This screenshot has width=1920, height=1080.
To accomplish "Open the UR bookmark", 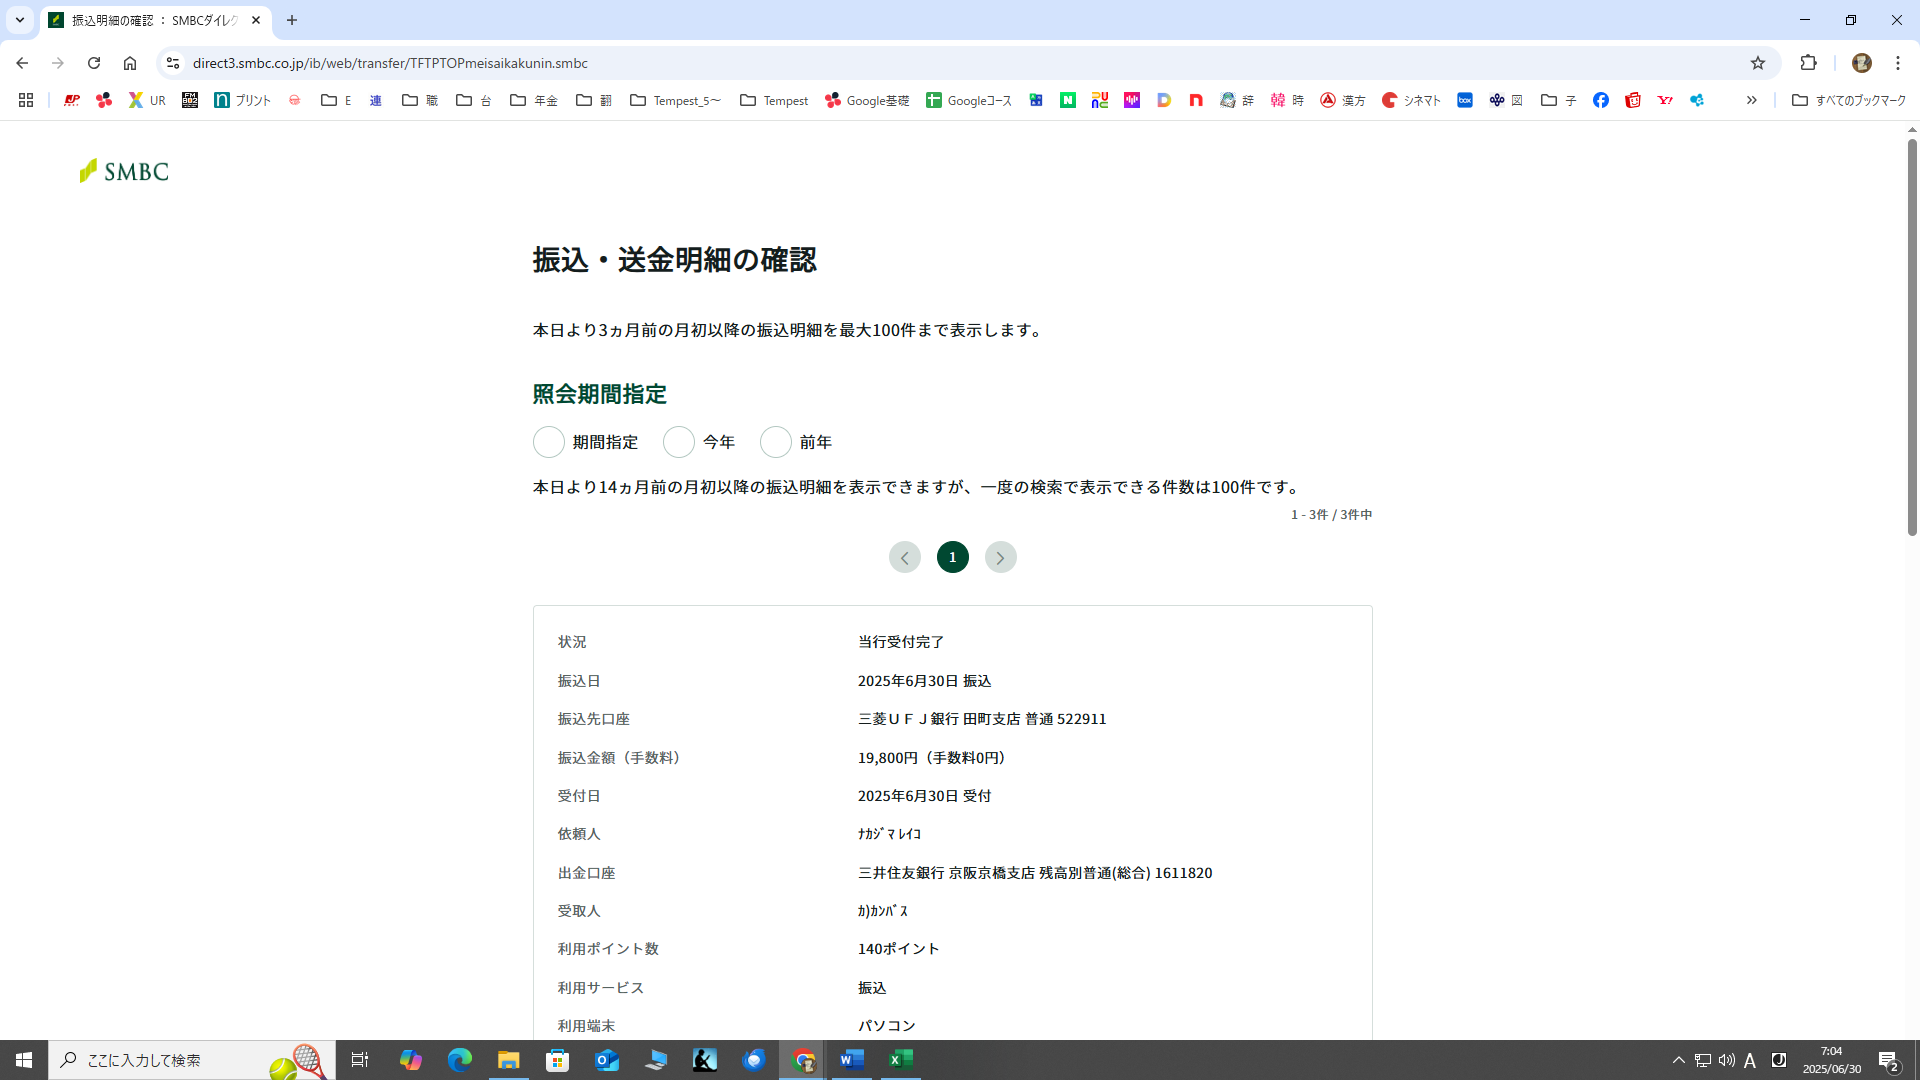I will [x=147, y=100].
